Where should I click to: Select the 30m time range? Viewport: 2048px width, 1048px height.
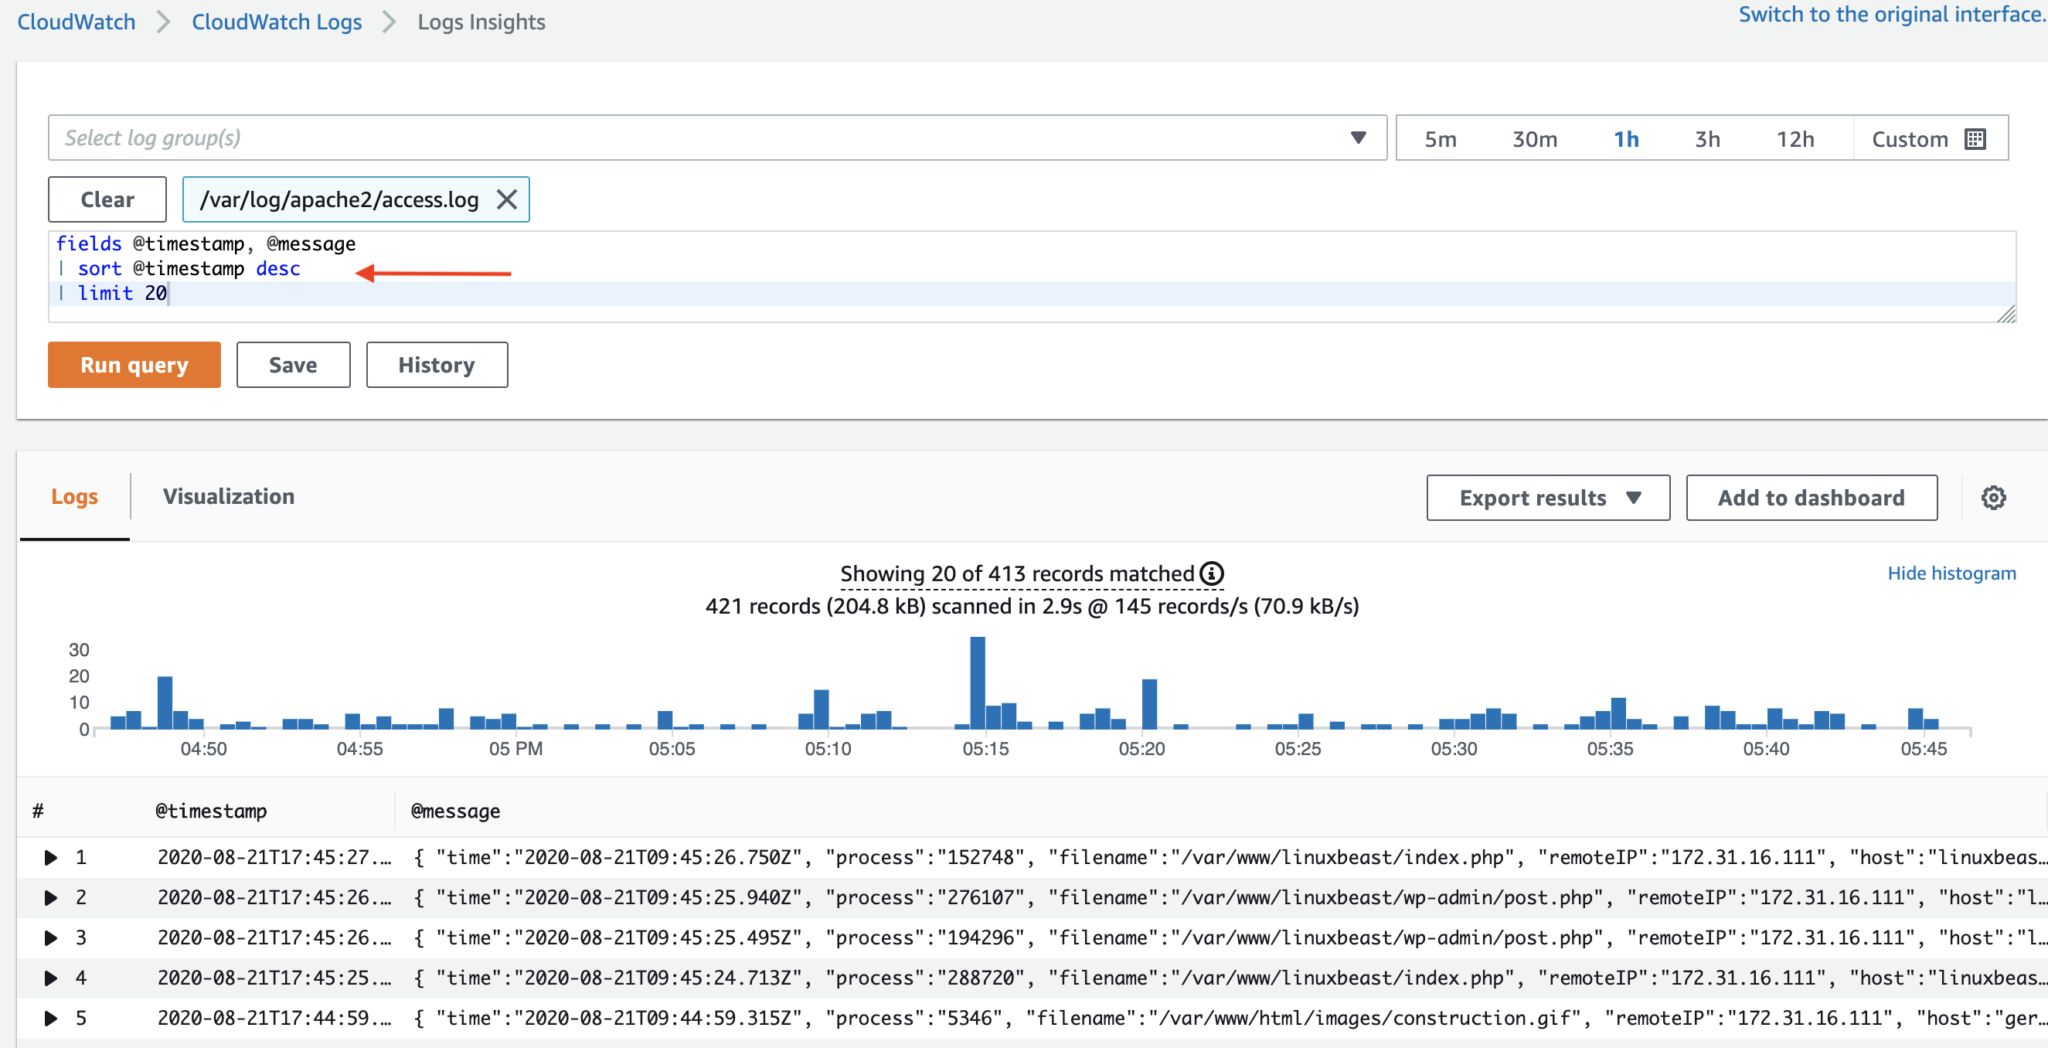1534,139
